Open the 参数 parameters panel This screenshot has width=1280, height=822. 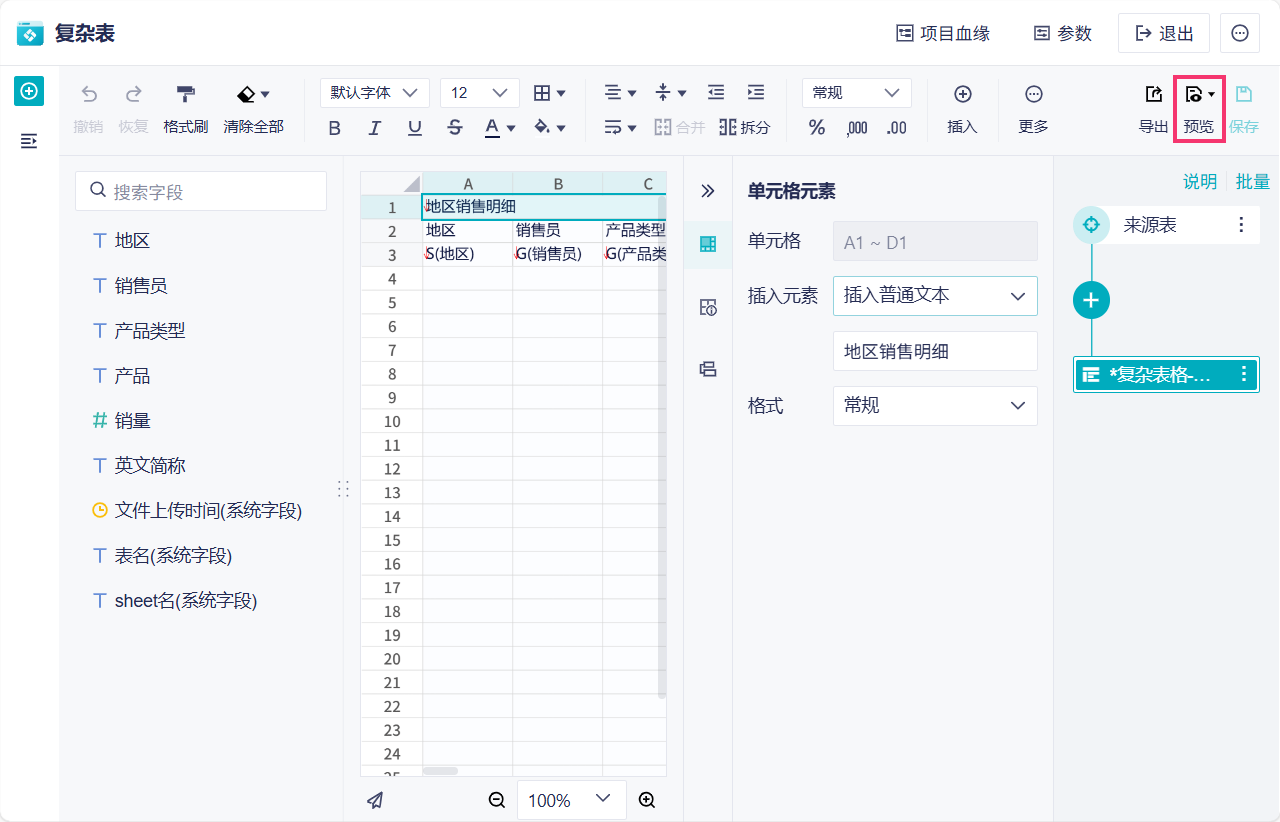(x=1063, y=33)
